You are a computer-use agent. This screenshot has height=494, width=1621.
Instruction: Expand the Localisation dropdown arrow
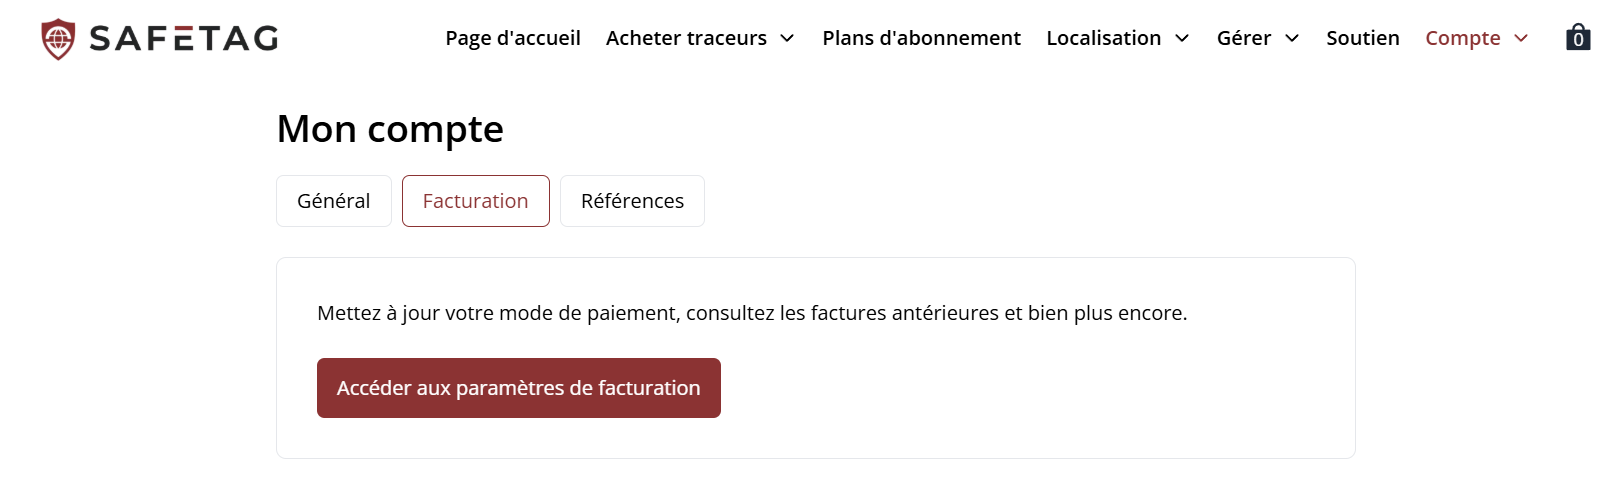(x=1182, y=38)
